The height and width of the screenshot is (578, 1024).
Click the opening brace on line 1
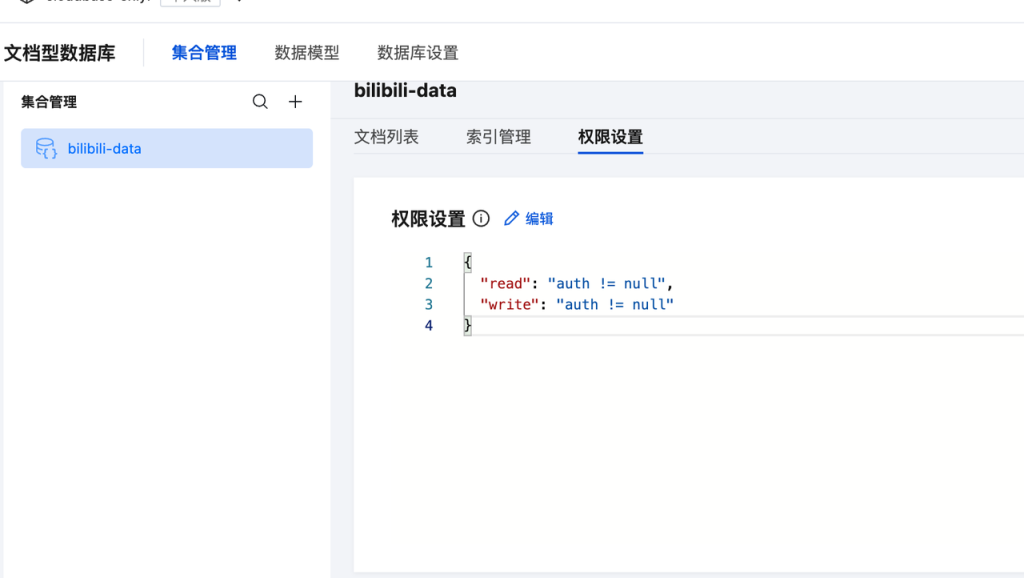click(467, 262)
